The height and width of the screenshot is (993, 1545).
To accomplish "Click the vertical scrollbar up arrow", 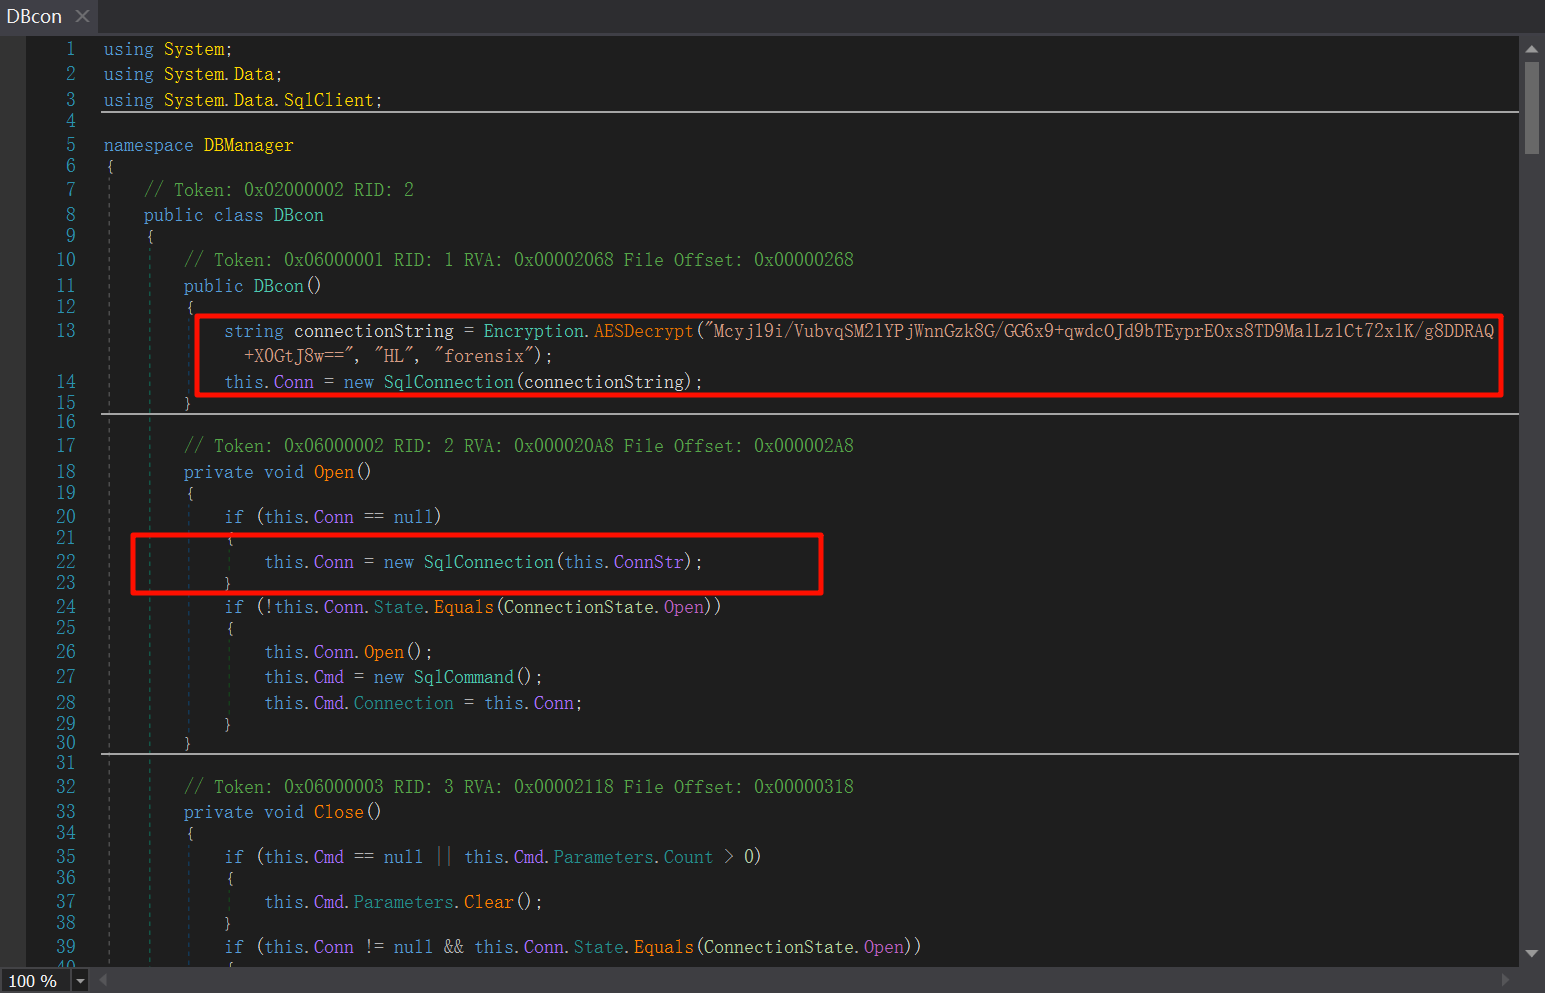I will tap(1531, 48).
